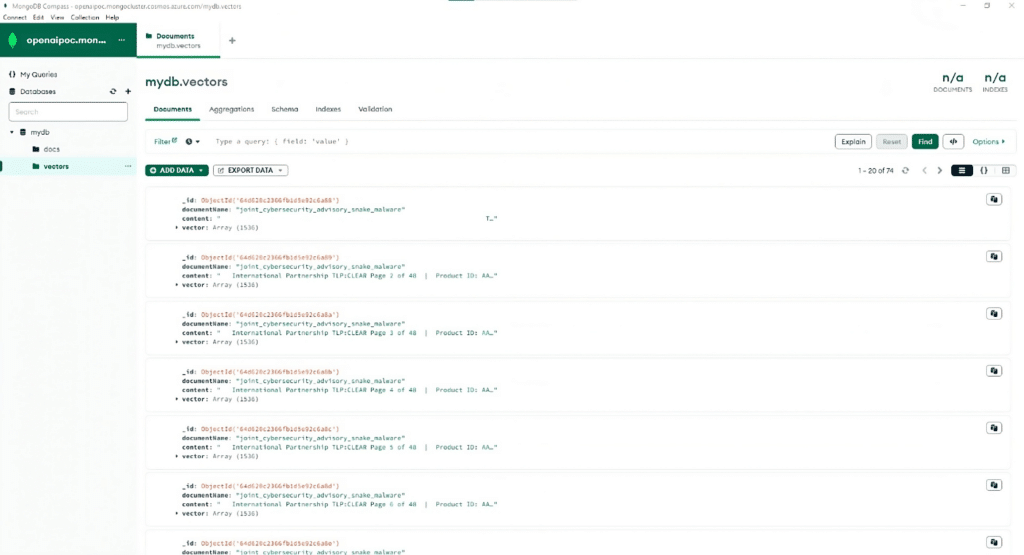Open the Collection menu
This screenshot has height=555, width=1024.
pos(85,18)
